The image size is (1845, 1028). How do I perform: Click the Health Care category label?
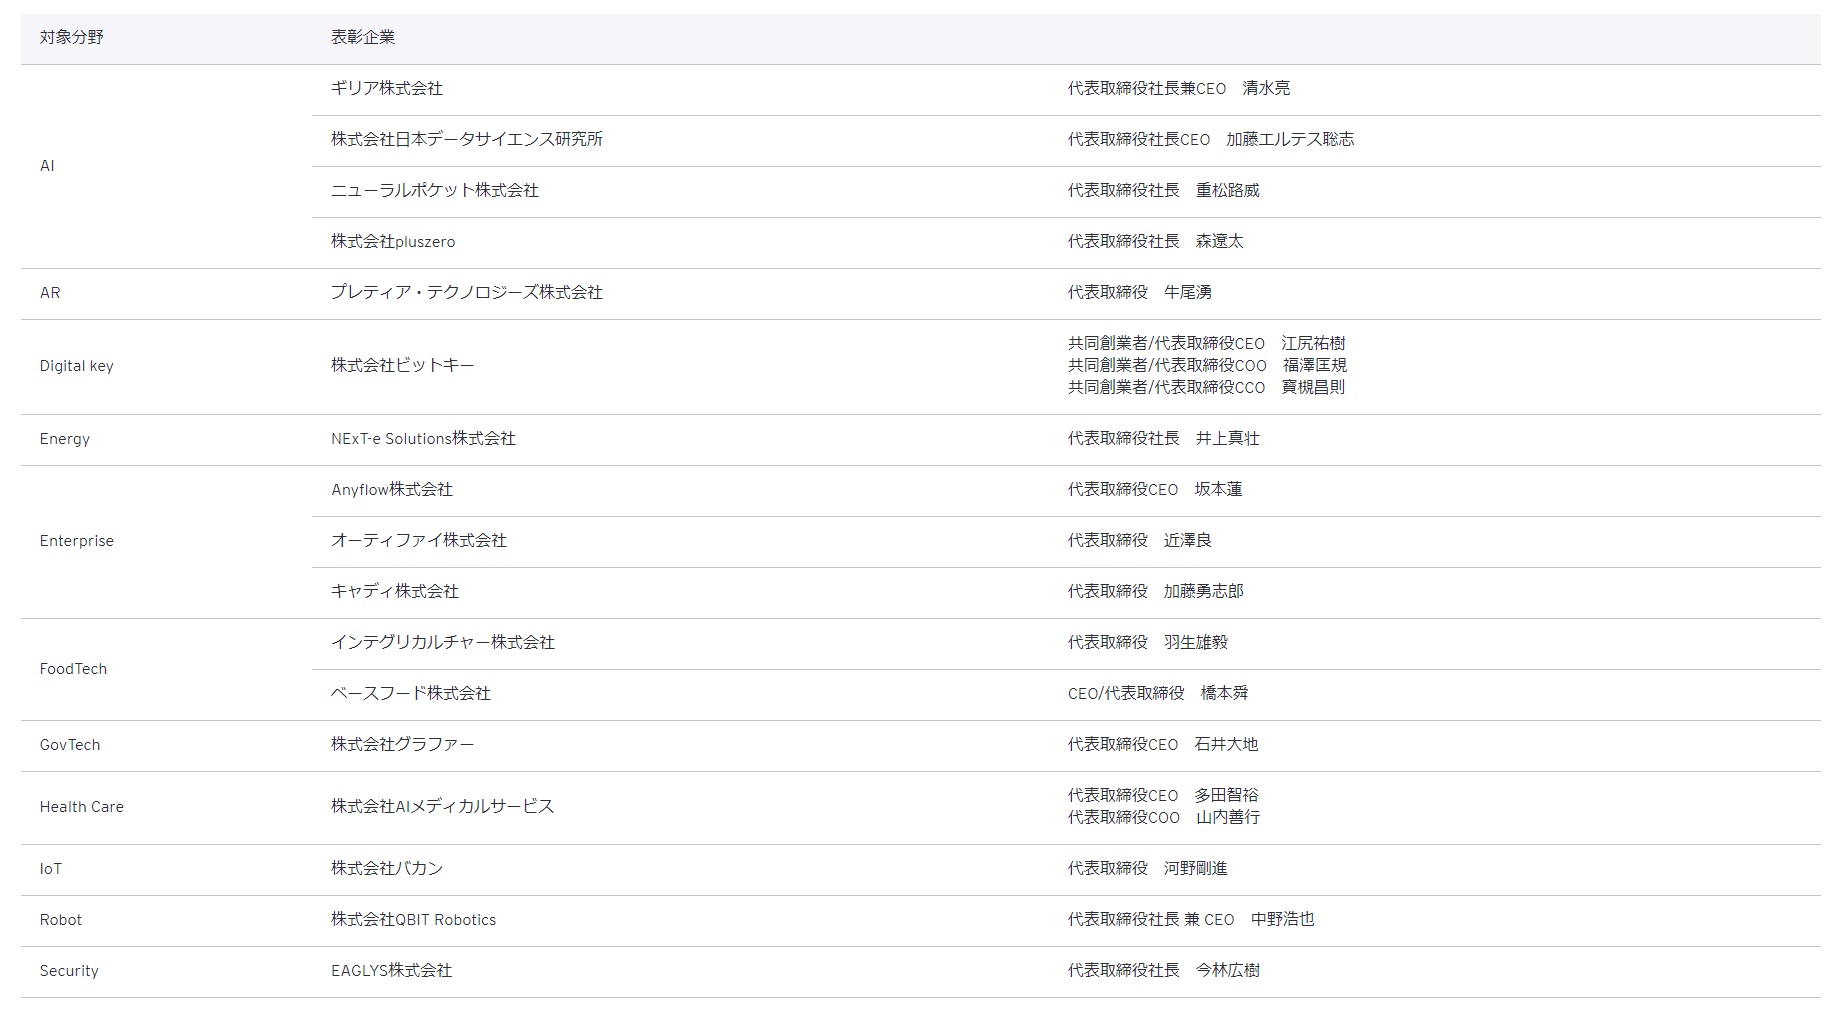81,807
